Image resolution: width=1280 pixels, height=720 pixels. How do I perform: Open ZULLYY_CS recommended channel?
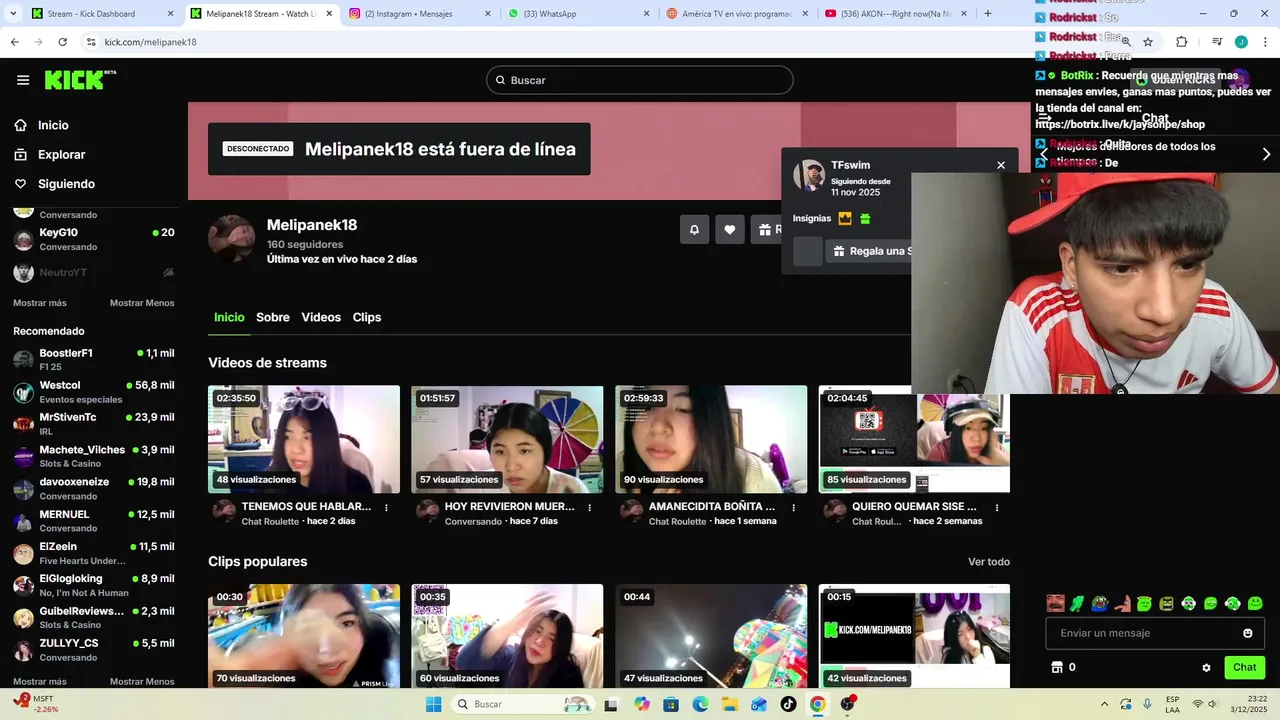click(x=94, y=650)
